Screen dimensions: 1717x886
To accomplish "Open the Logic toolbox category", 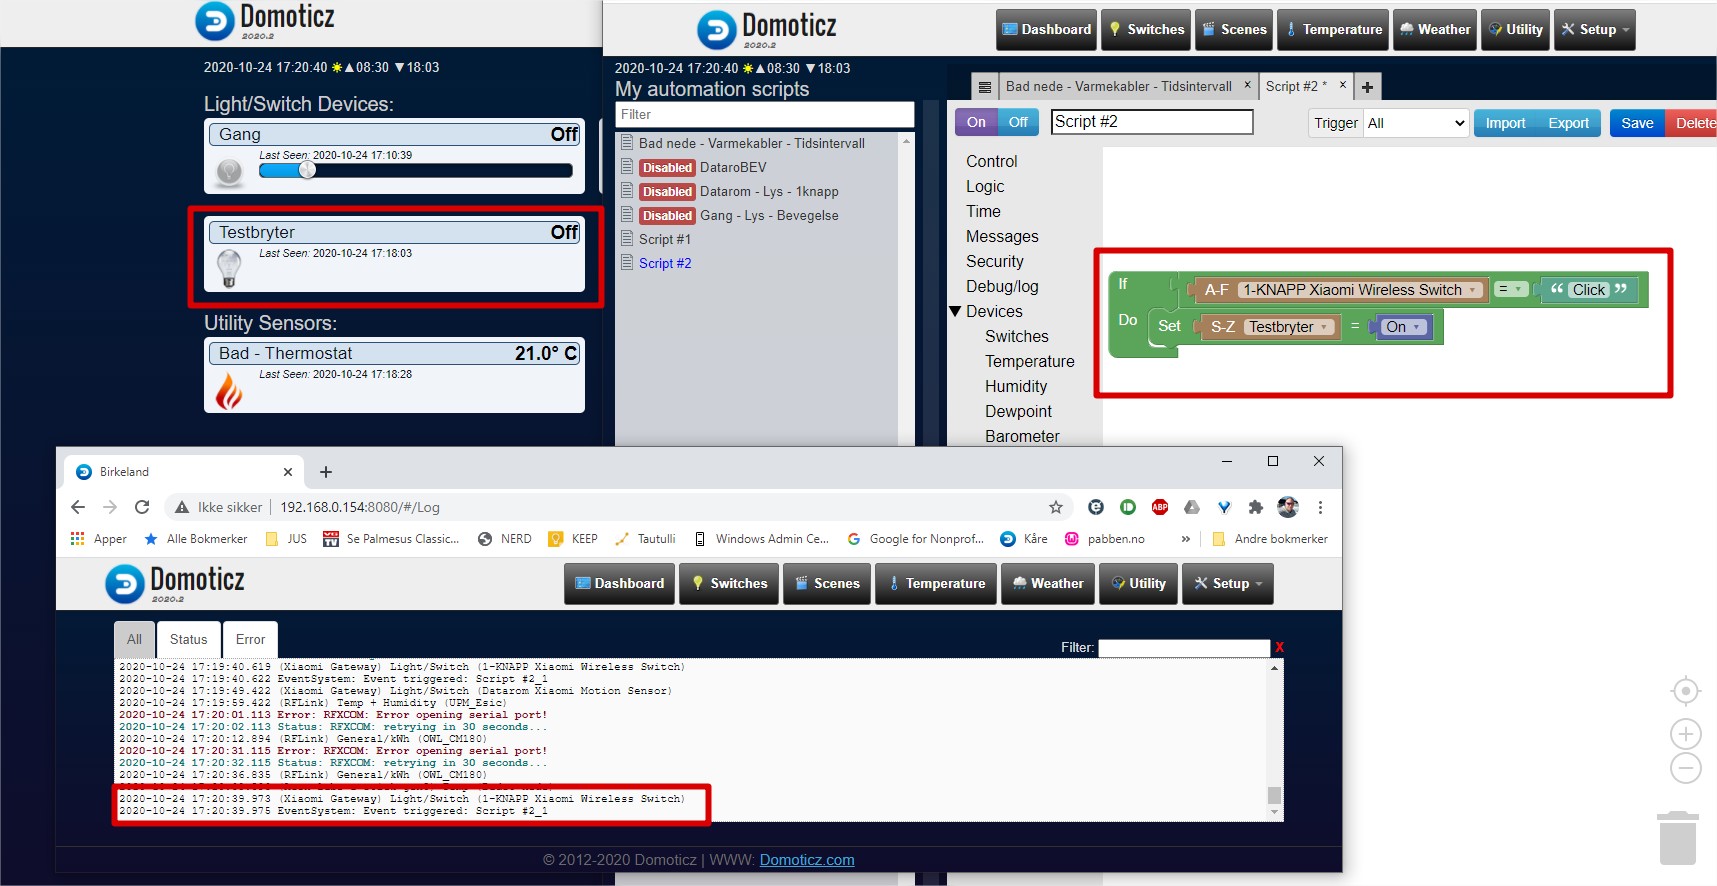I will click(985, 186).
